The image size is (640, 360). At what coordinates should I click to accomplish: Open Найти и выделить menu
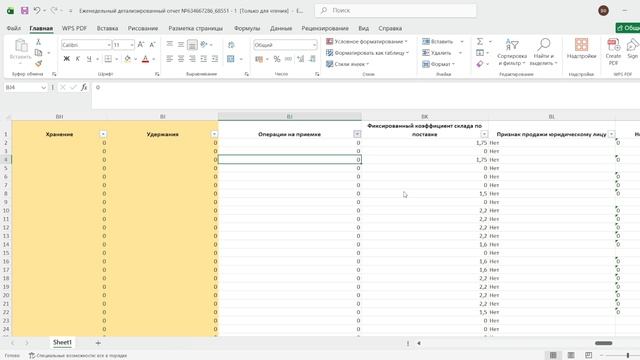tap(544, 52)
